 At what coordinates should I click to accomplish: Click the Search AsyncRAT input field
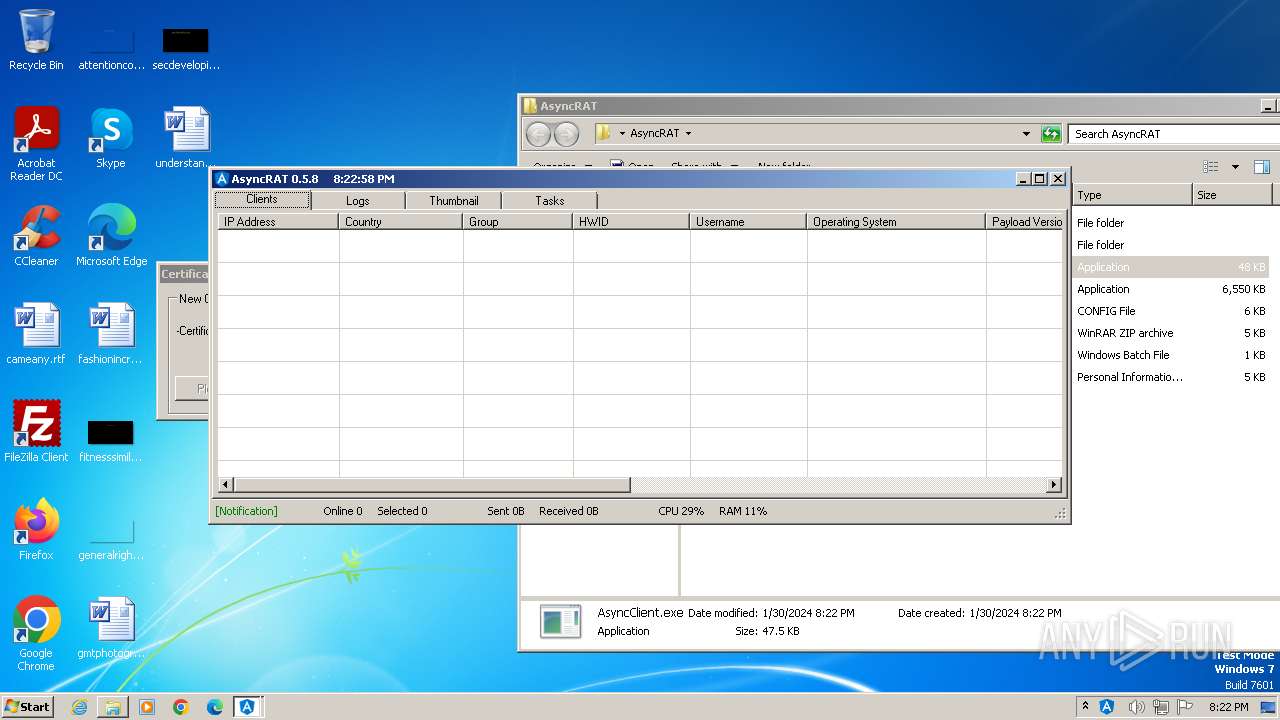1172,134
